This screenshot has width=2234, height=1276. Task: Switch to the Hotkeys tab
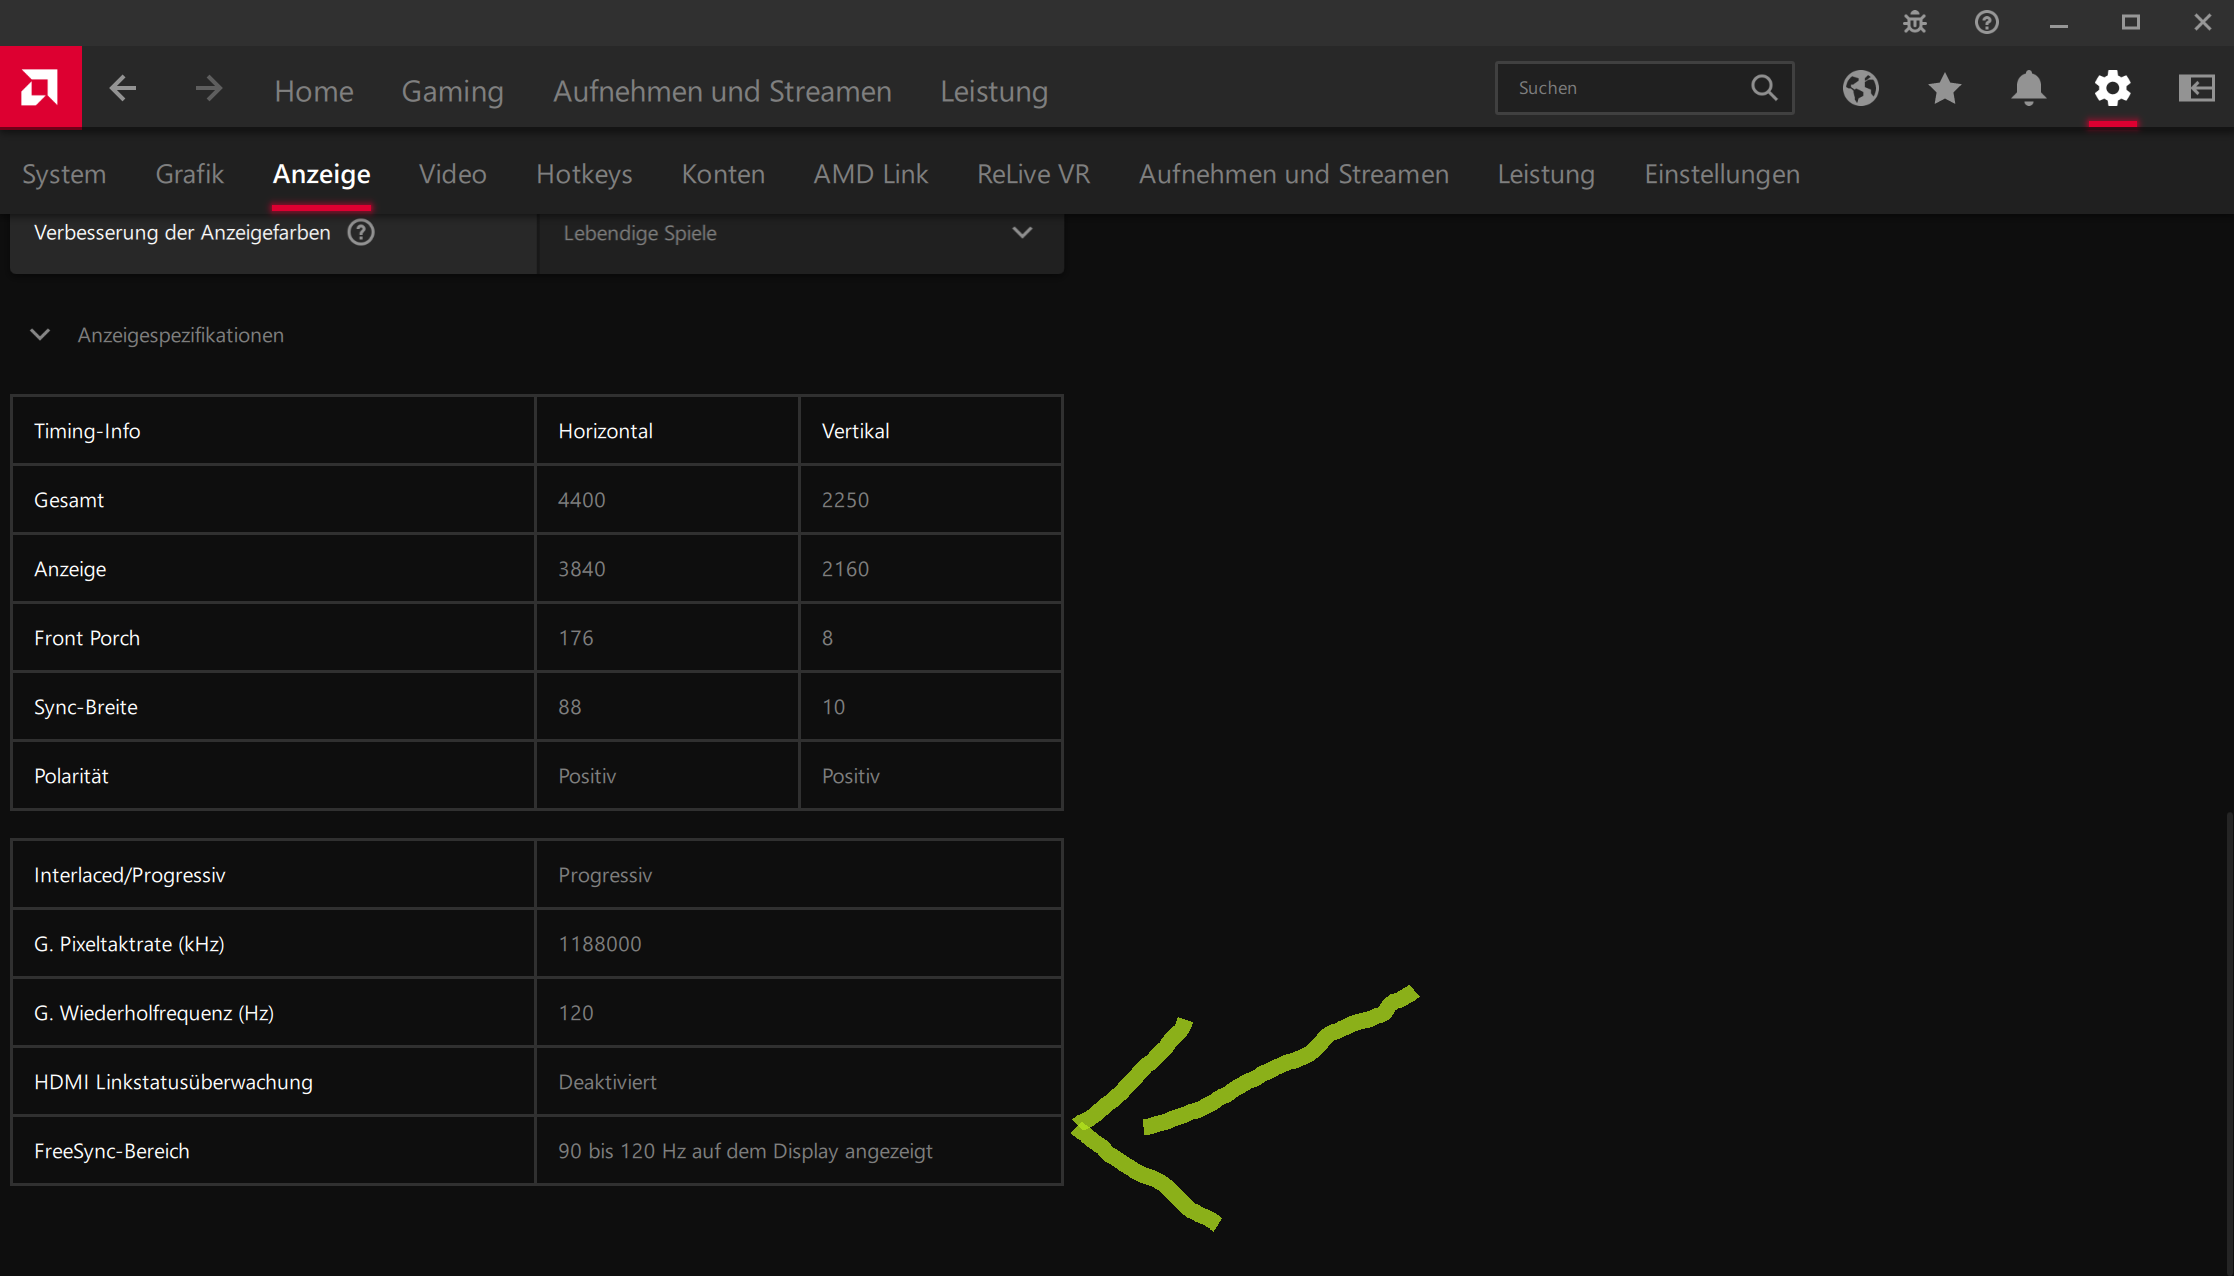coord(584,174)
